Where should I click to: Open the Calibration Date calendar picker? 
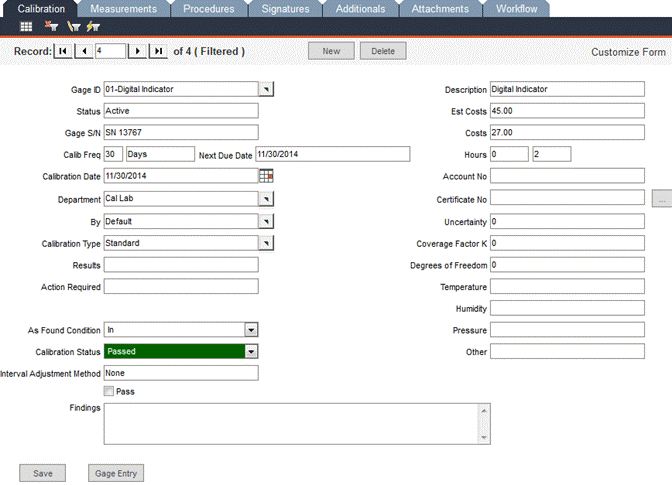tap(266, 176)
